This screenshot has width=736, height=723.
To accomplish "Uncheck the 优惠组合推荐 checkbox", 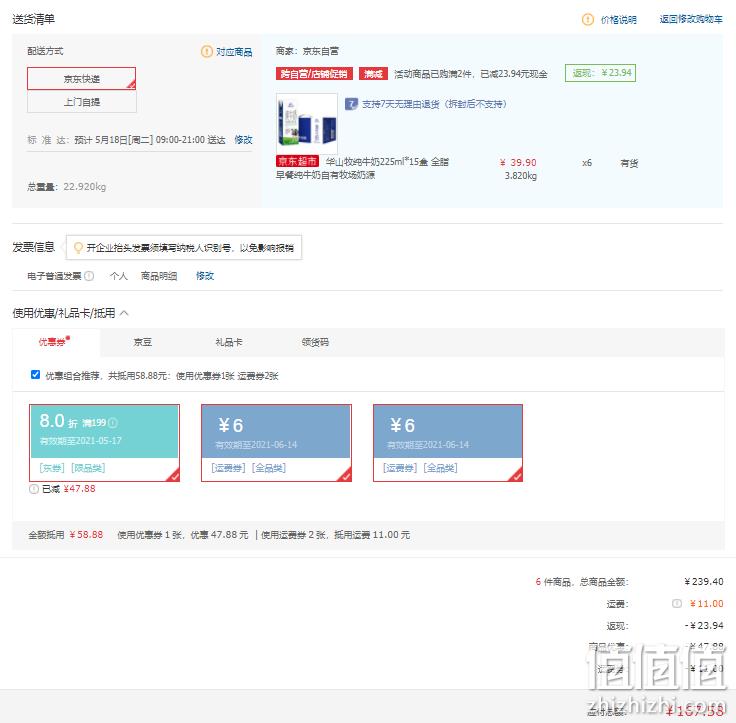I will (35, 375).
